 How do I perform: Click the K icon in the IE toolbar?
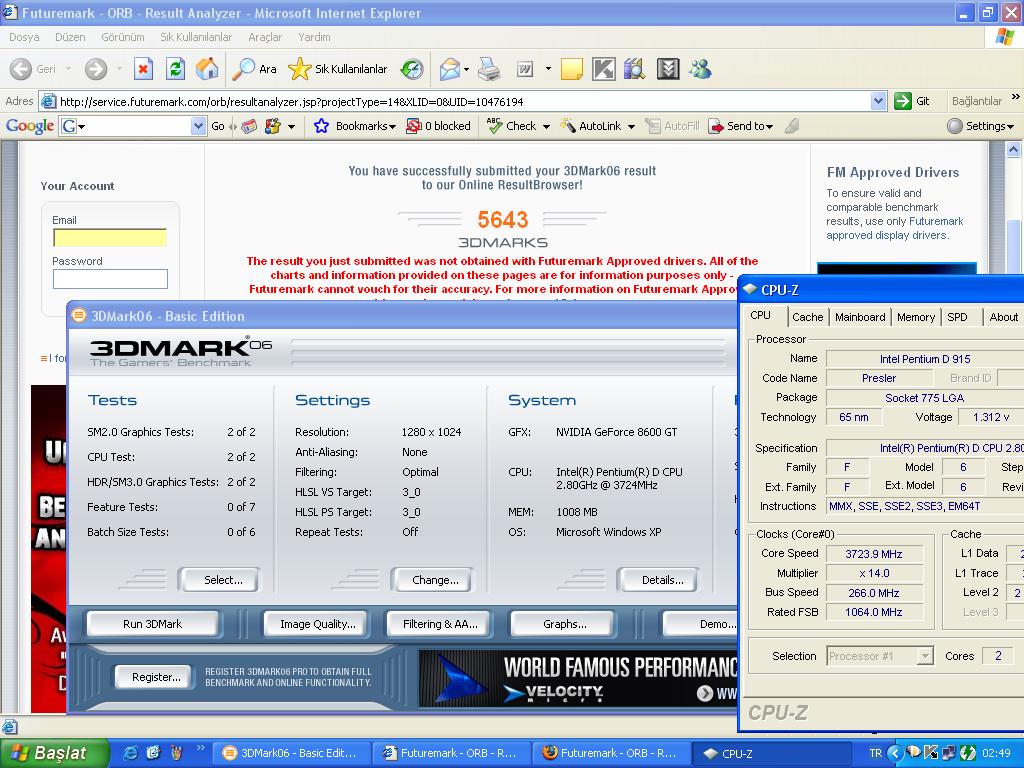click(603, 69)
